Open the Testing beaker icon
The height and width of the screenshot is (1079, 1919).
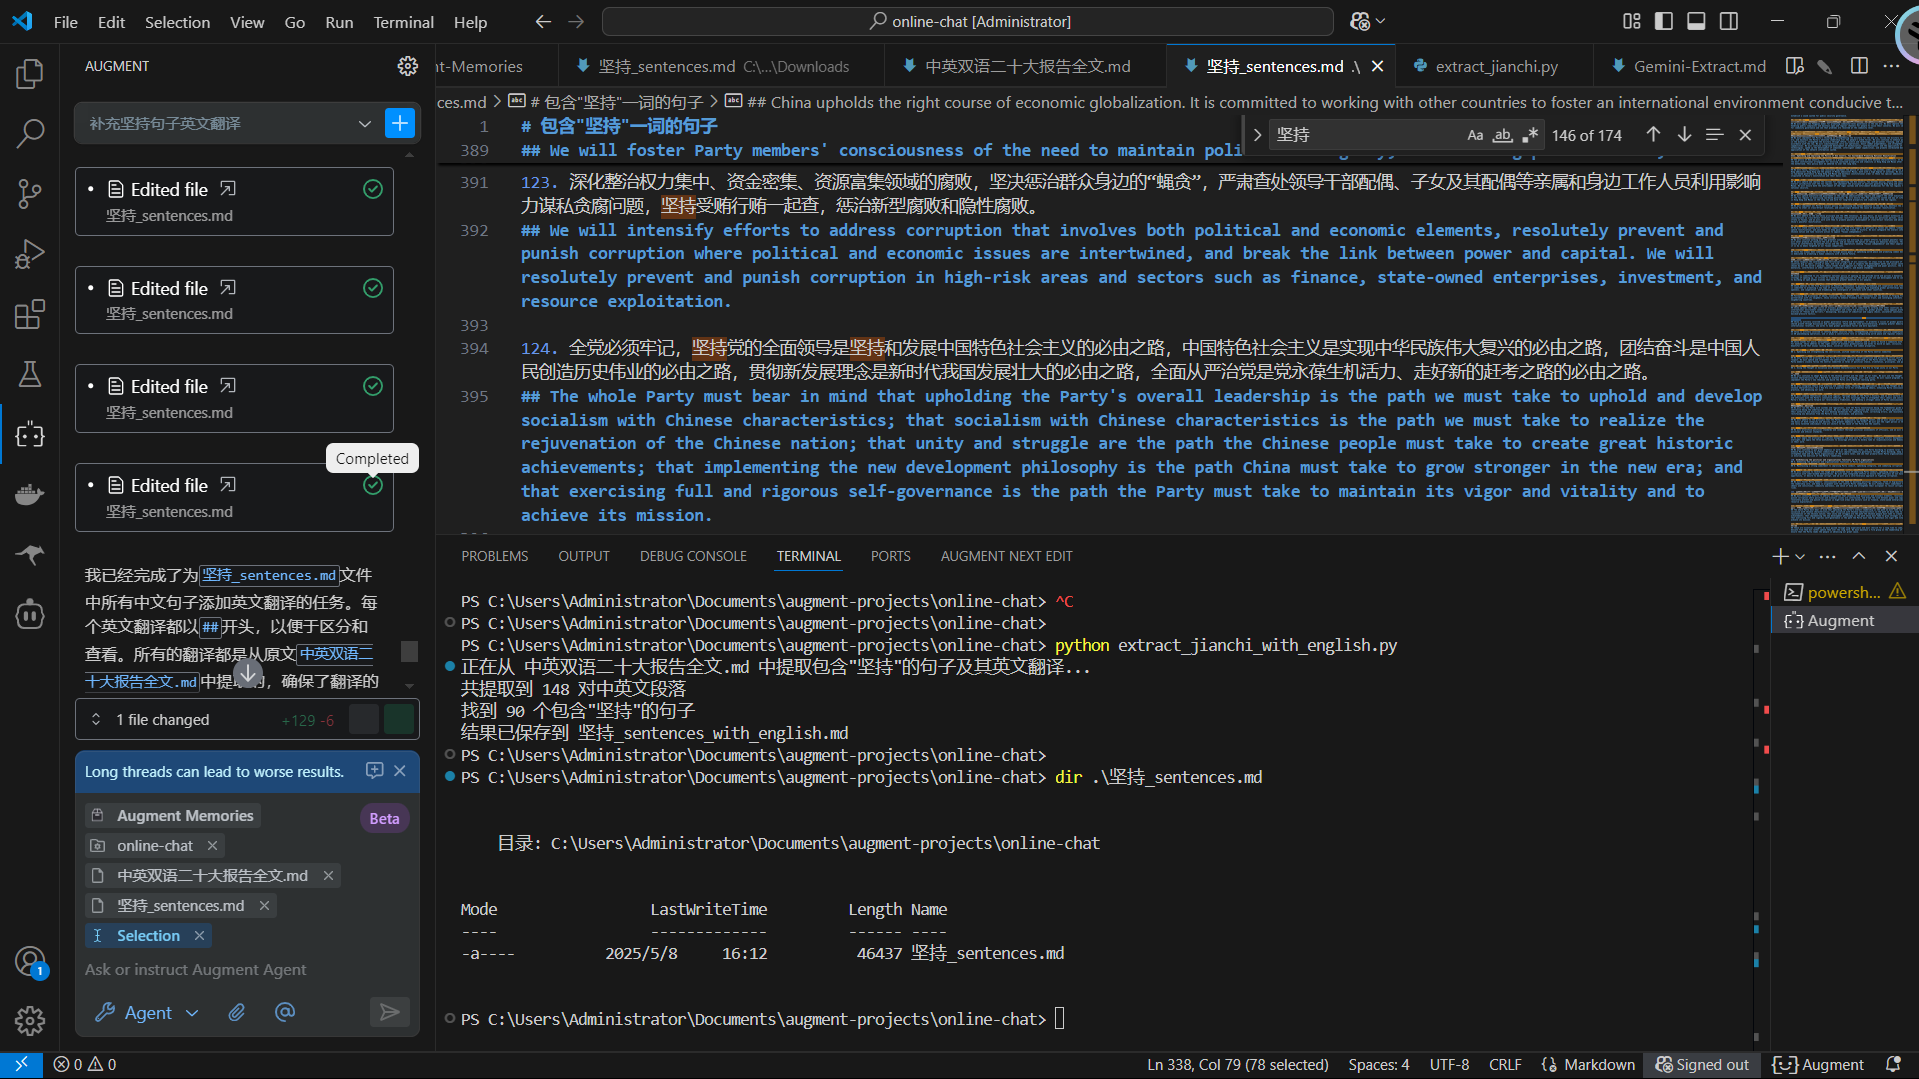(x=30, y=374)
